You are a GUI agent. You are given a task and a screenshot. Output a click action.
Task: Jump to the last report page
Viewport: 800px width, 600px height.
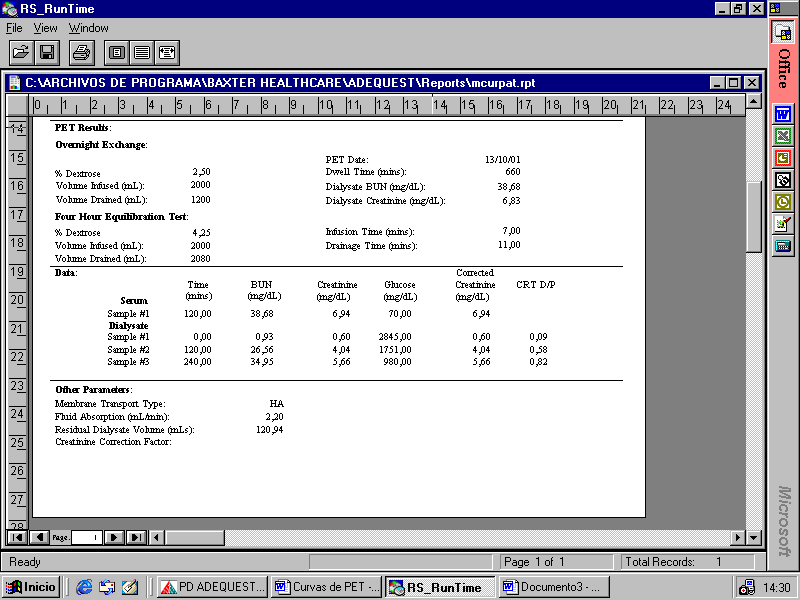(136, 537)
